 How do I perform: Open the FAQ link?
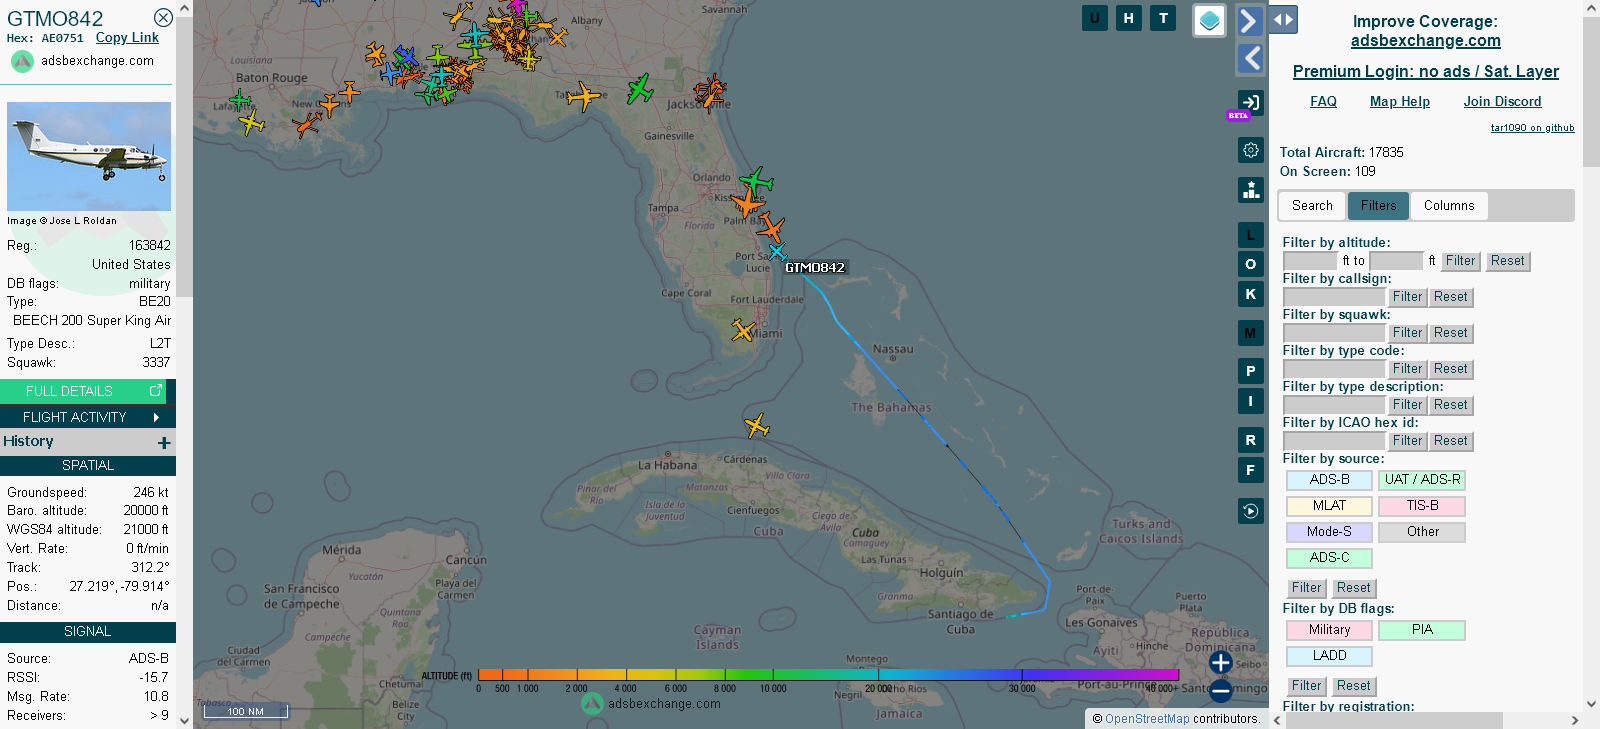point(1324,102)
